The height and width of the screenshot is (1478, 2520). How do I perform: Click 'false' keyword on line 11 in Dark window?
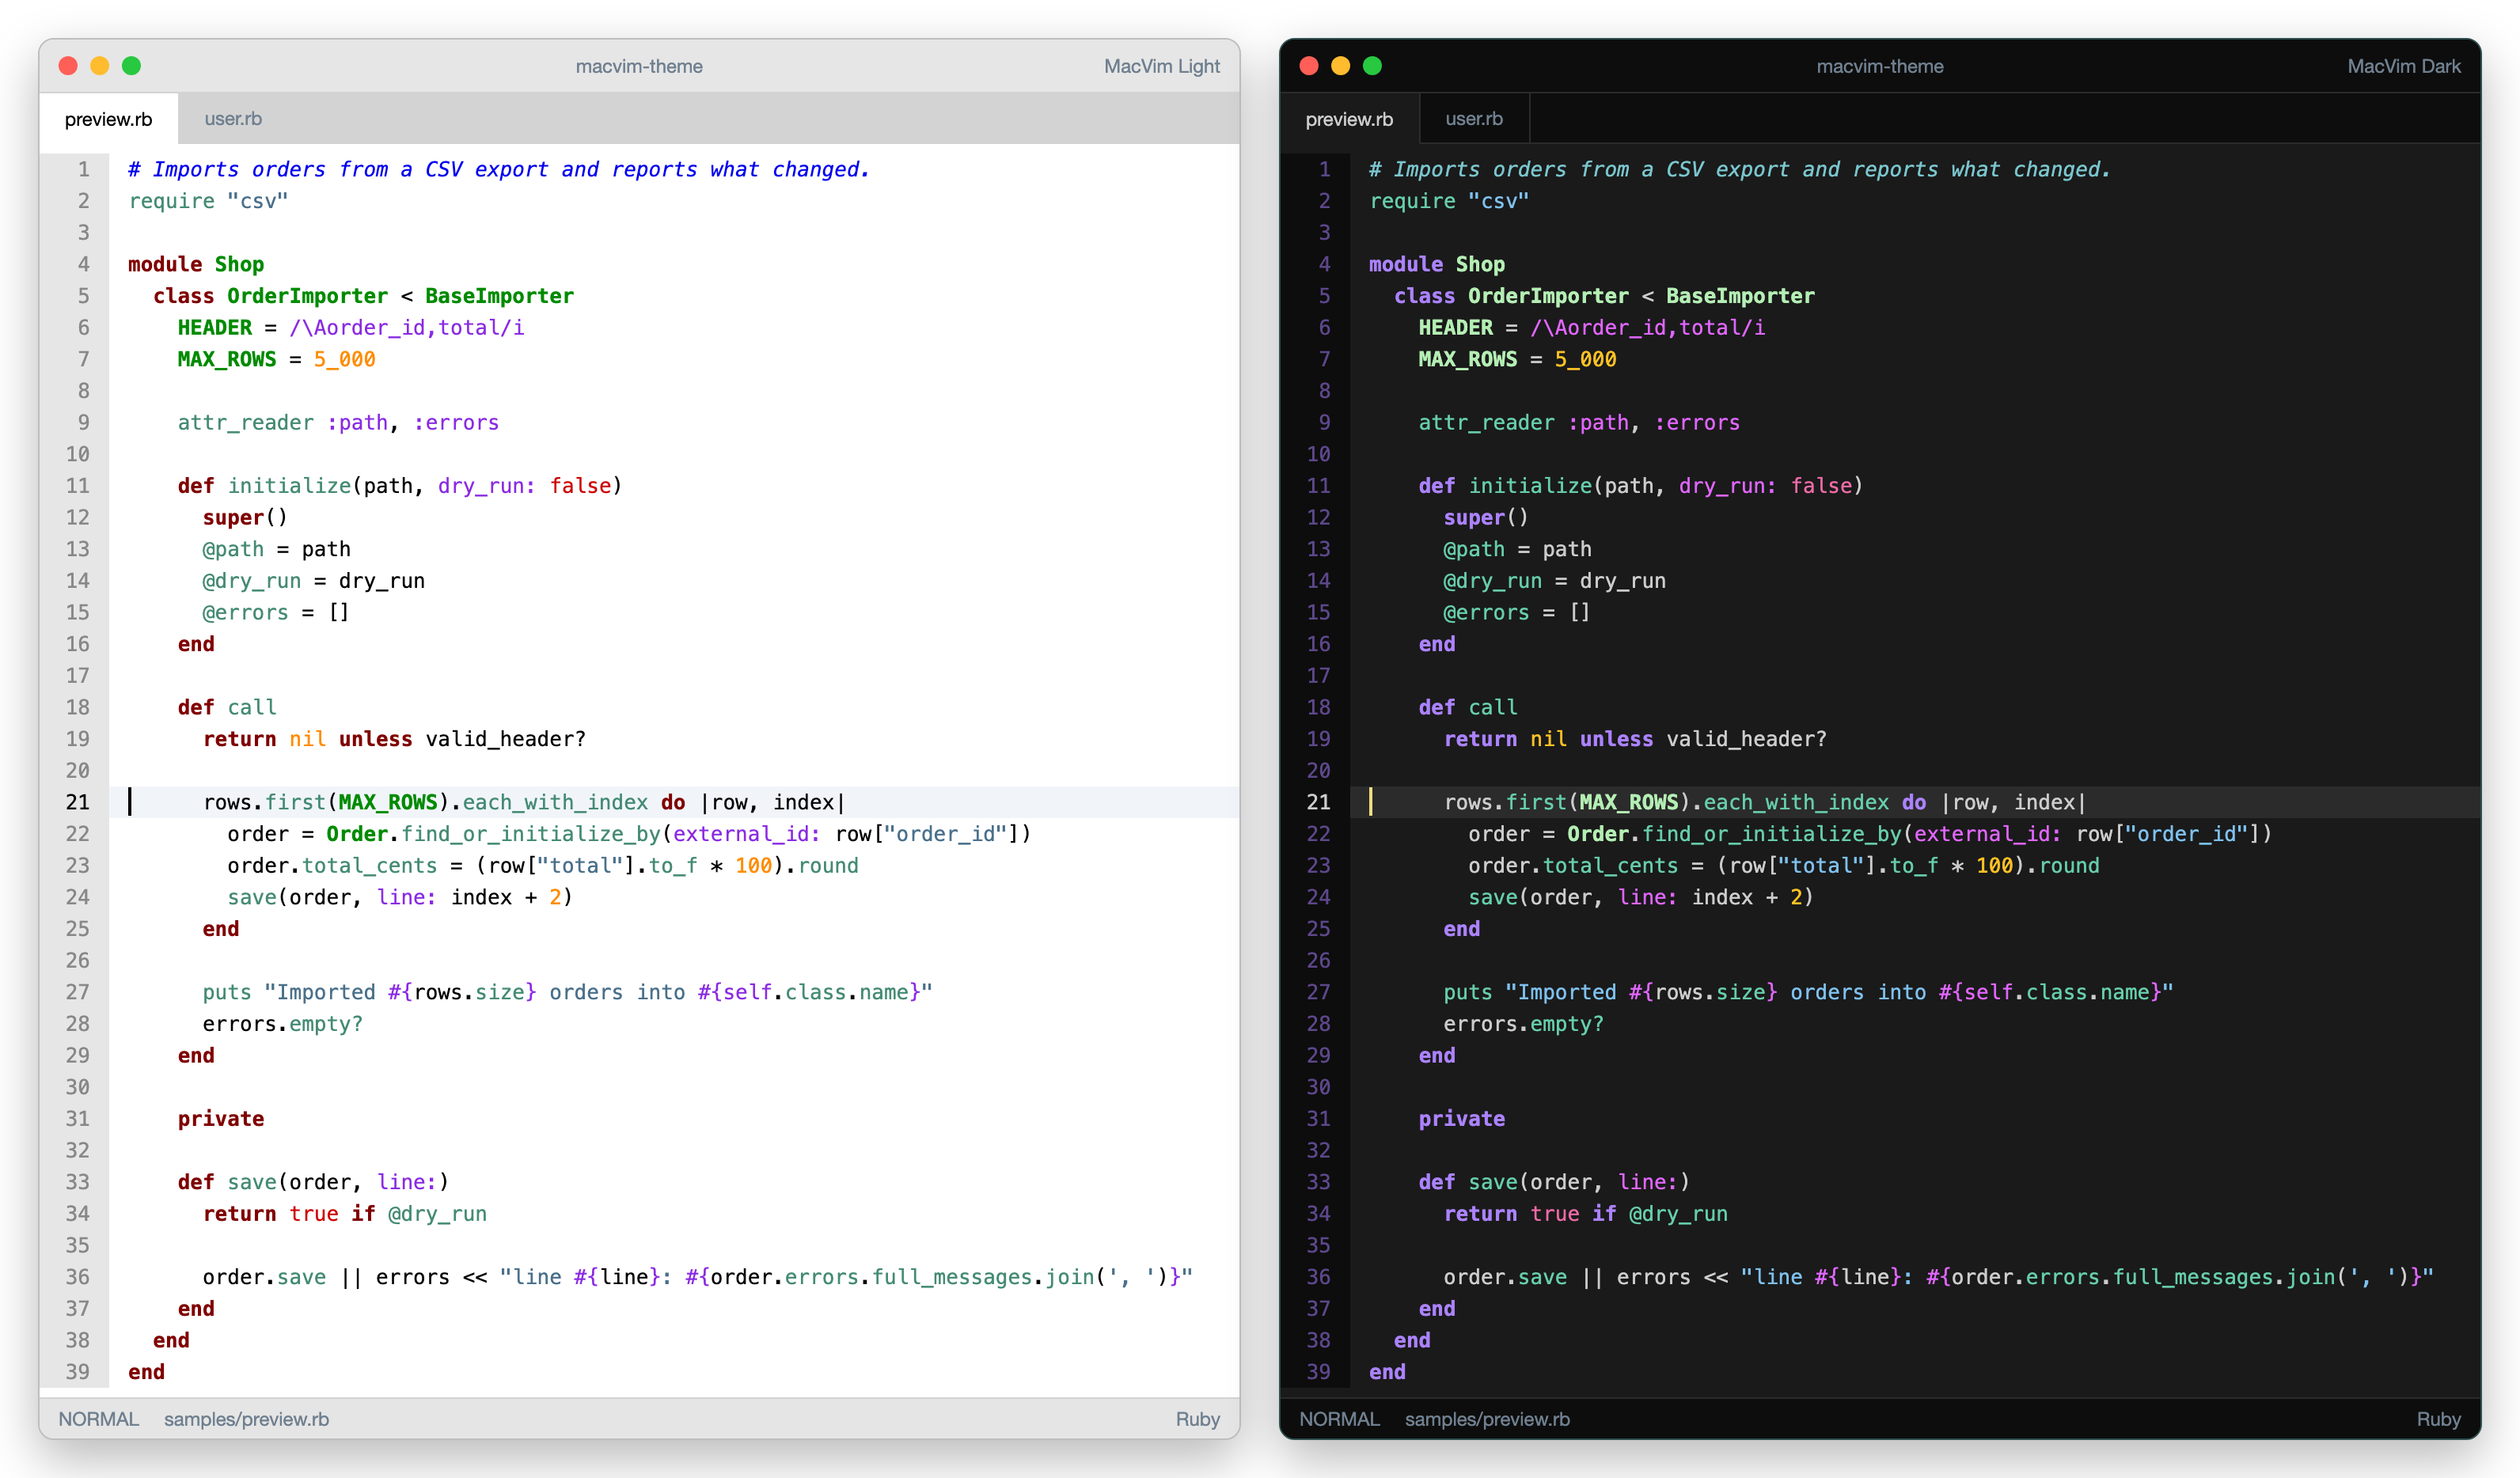[x=1821, y=486]
